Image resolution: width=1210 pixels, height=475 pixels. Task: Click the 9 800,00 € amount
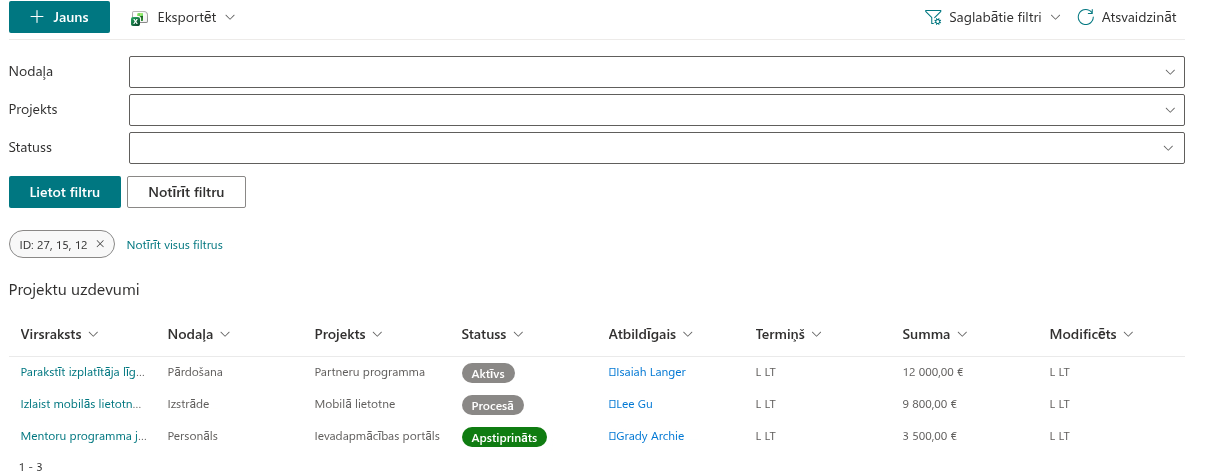[929, 404]
